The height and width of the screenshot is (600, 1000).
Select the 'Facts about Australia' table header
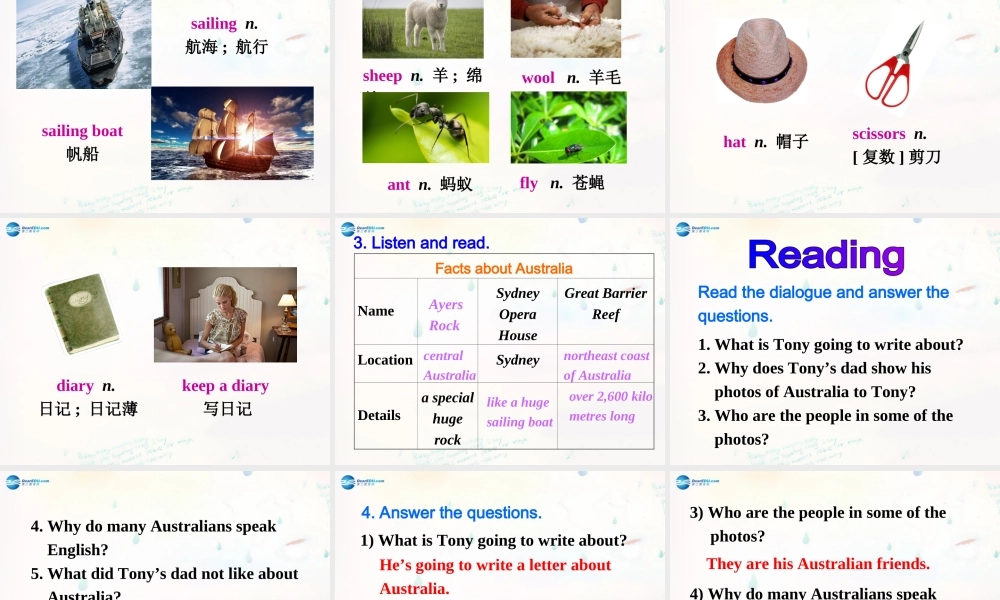[503, 267]
